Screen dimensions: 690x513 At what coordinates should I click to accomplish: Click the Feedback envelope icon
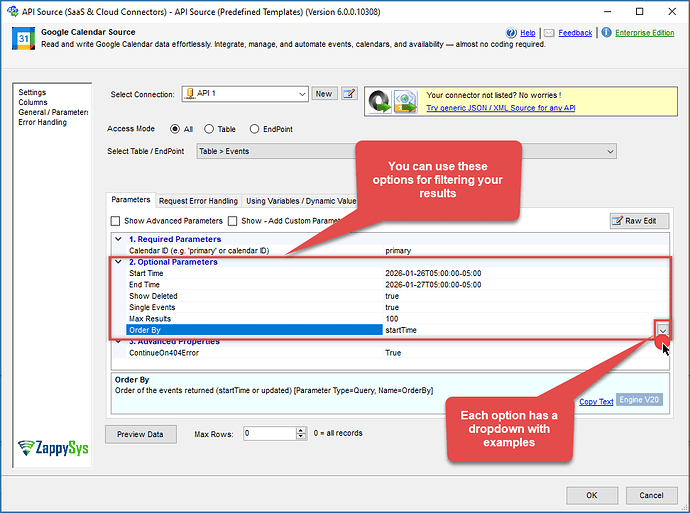550,33
